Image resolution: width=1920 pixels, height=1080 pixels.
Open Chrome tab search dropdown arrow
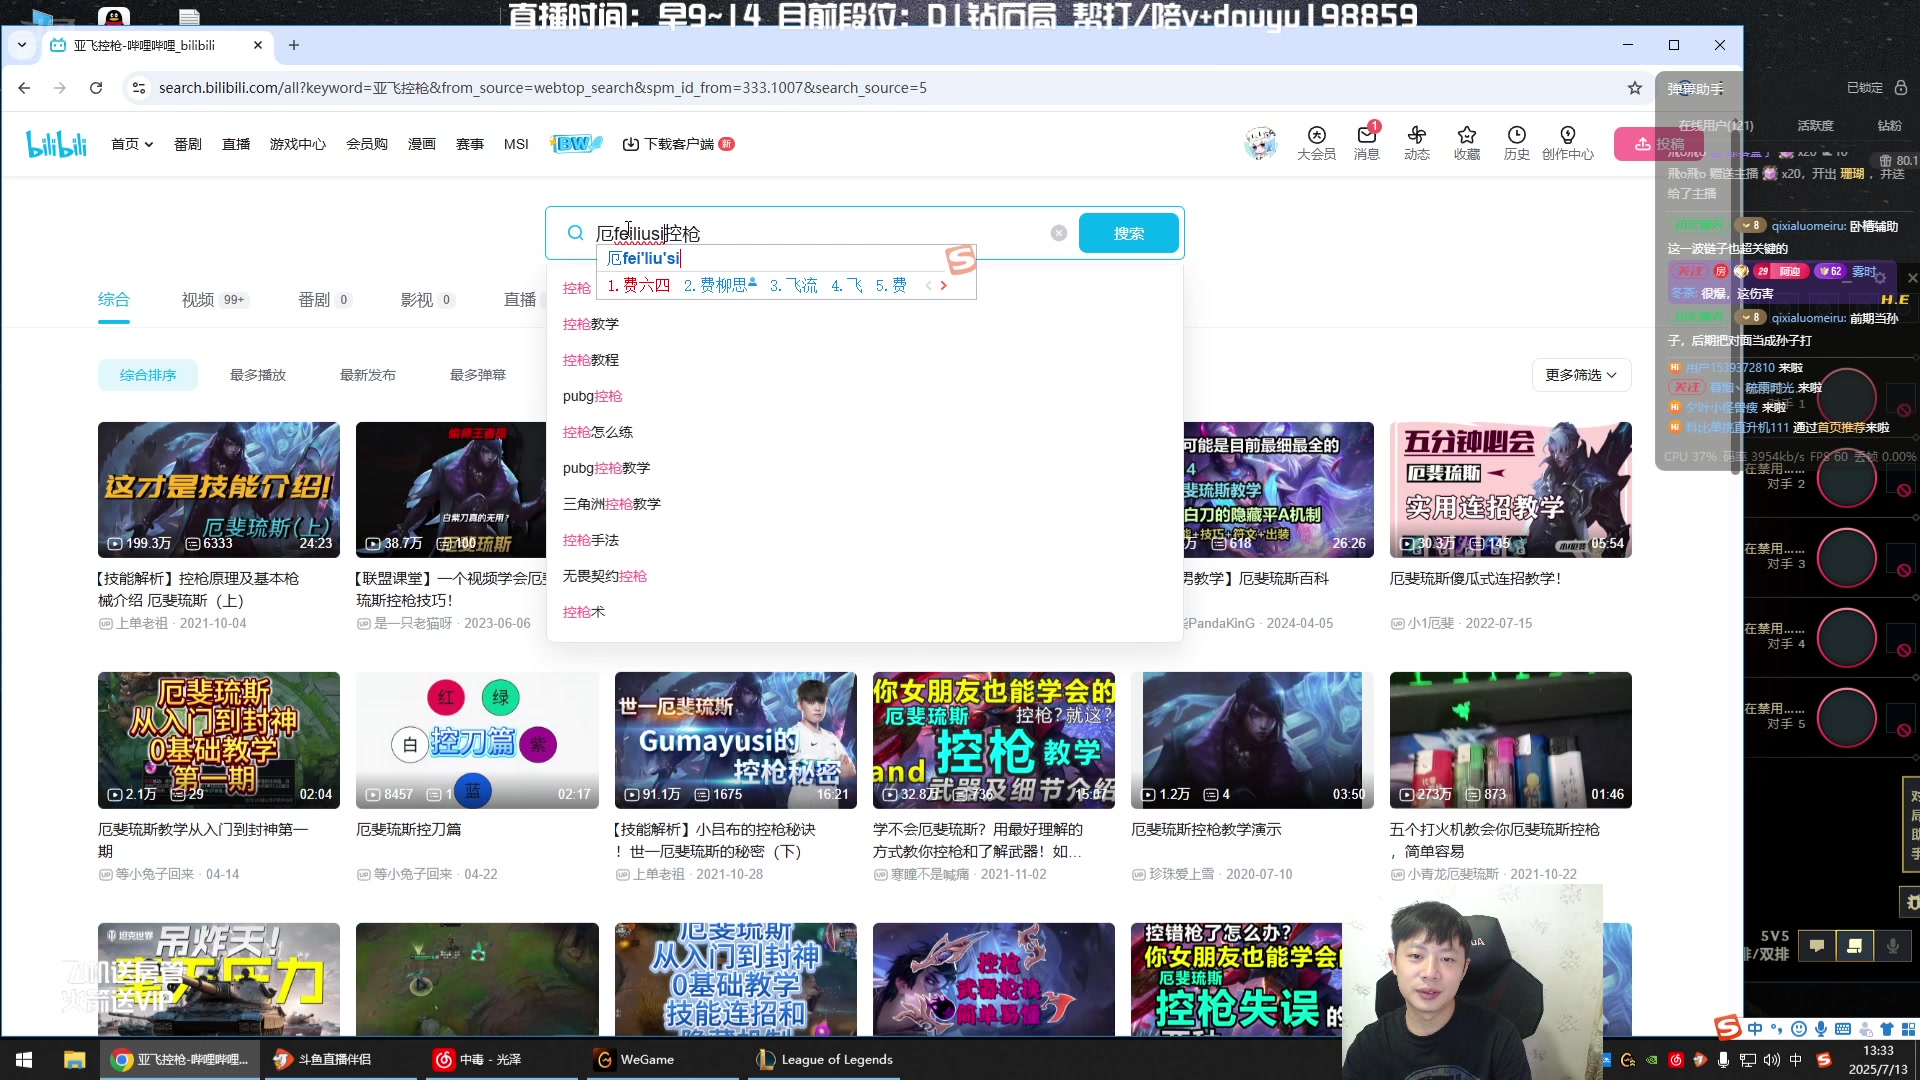[x=22, y=45]
